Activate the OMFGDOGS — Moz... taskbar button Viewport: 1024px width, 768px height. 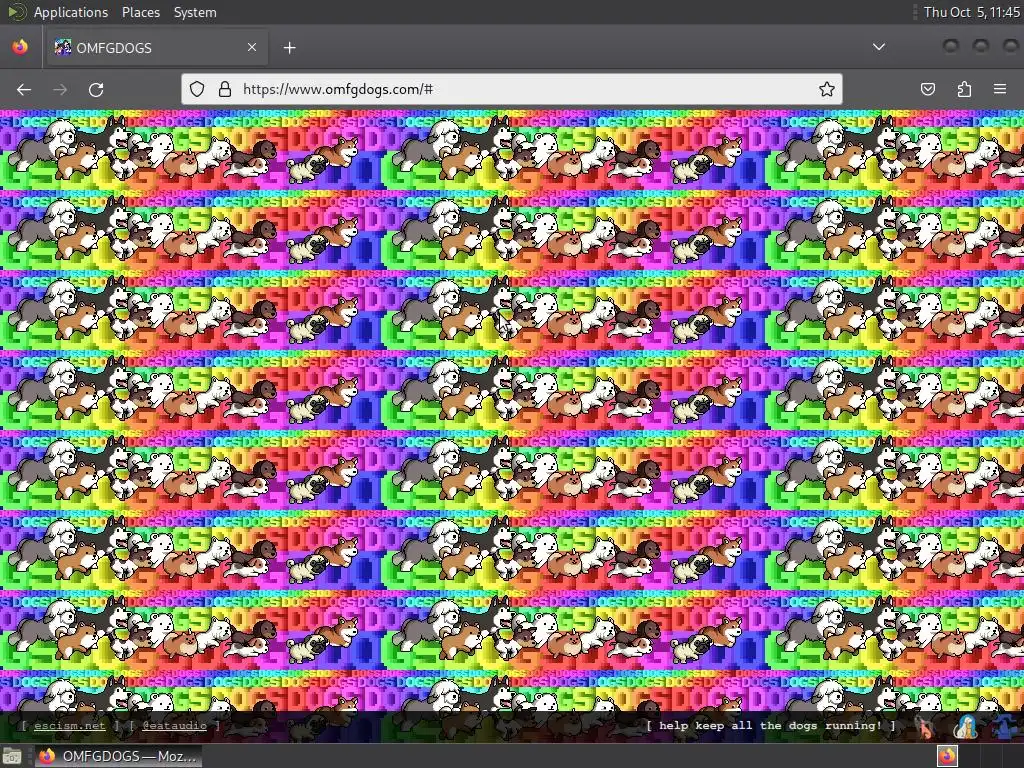118,756
